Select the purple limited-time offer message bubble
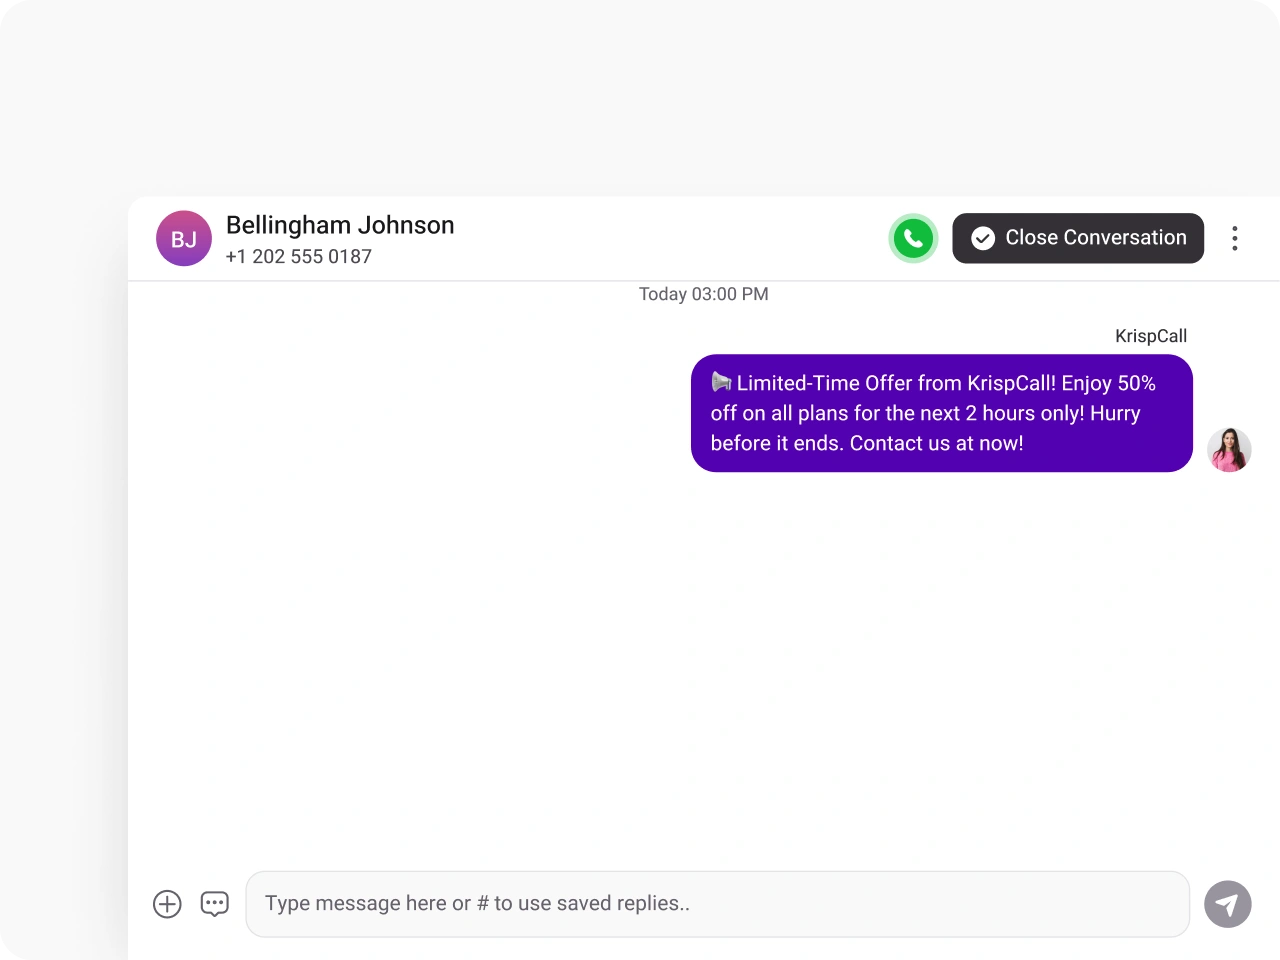Viewport: 1280px width, 960px height. pyautogui.click(x=941, y=413)
